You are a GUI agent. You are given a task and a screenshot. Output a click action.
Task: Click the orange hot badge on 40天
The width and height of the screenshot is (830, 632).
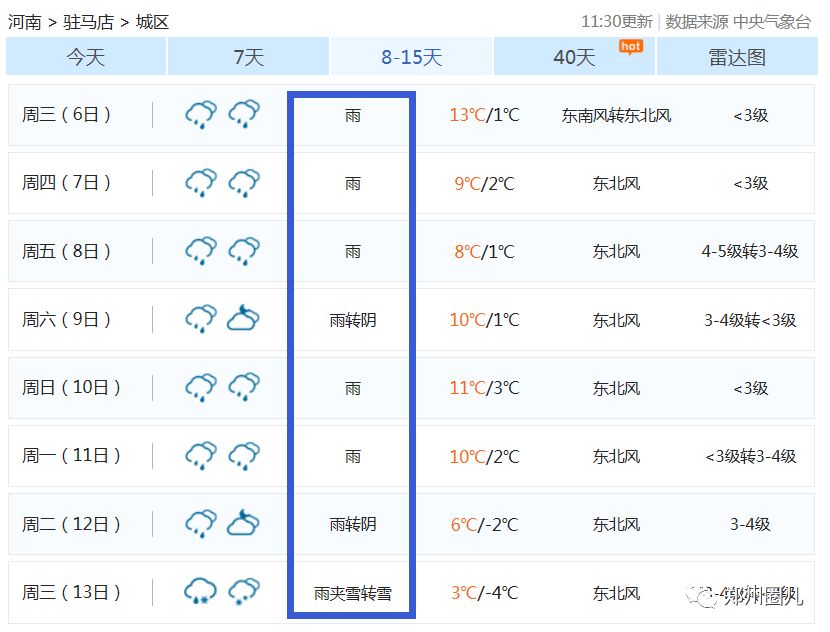pyautogui.click(x=630, y=46)
